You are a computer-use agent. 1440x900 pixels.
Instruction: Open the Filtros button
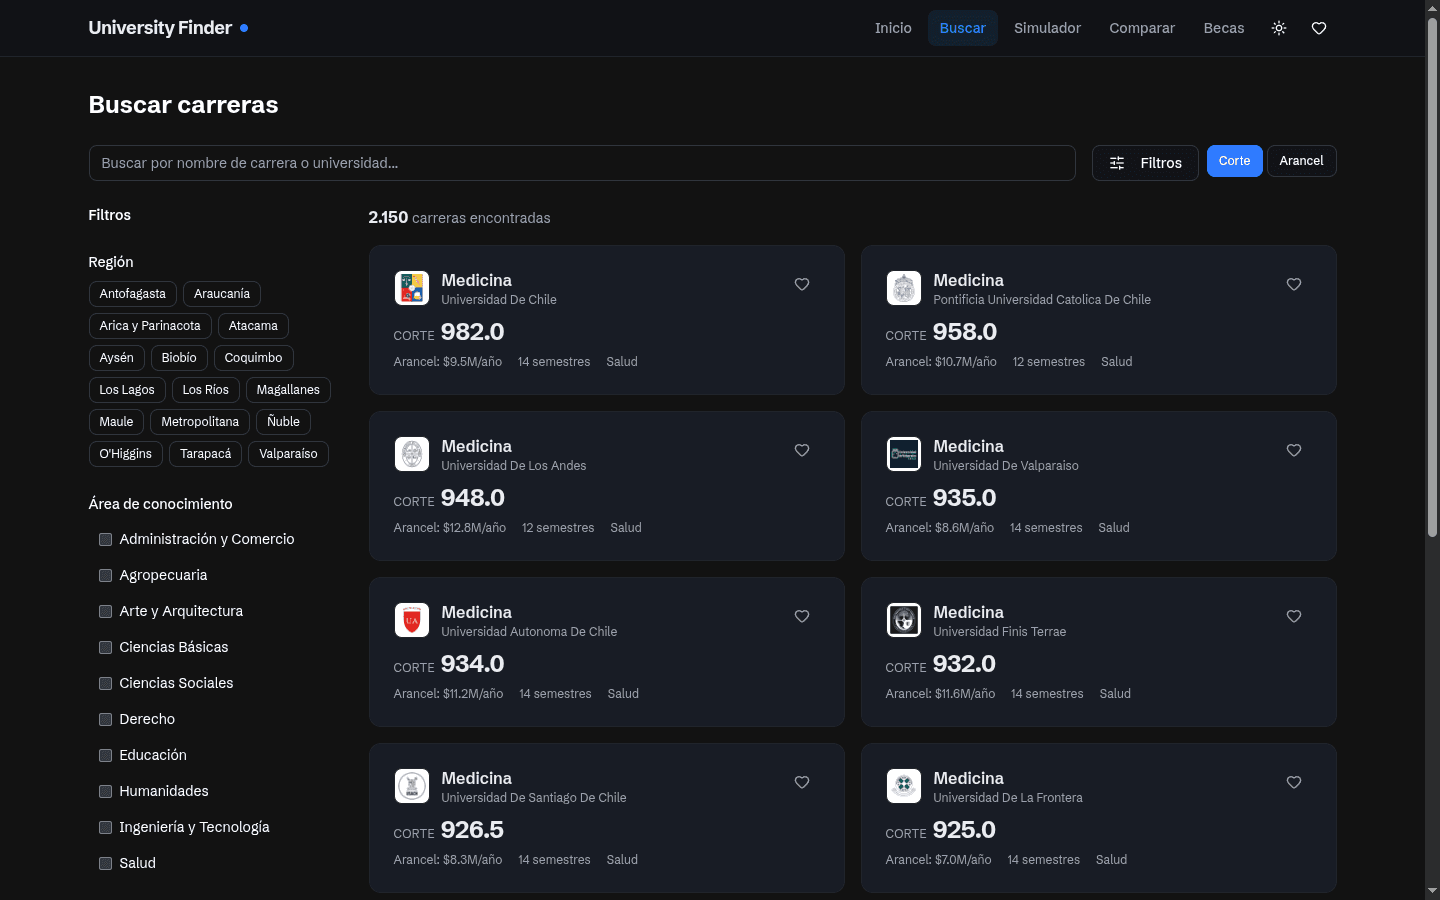(x=1145, y=163)
